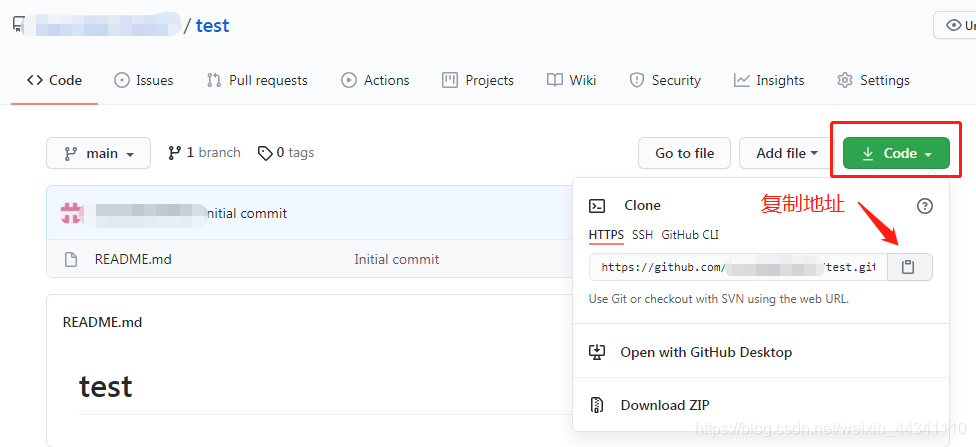Open the Code tab
Screen dimensions: 976x447
tap(54, 80)
